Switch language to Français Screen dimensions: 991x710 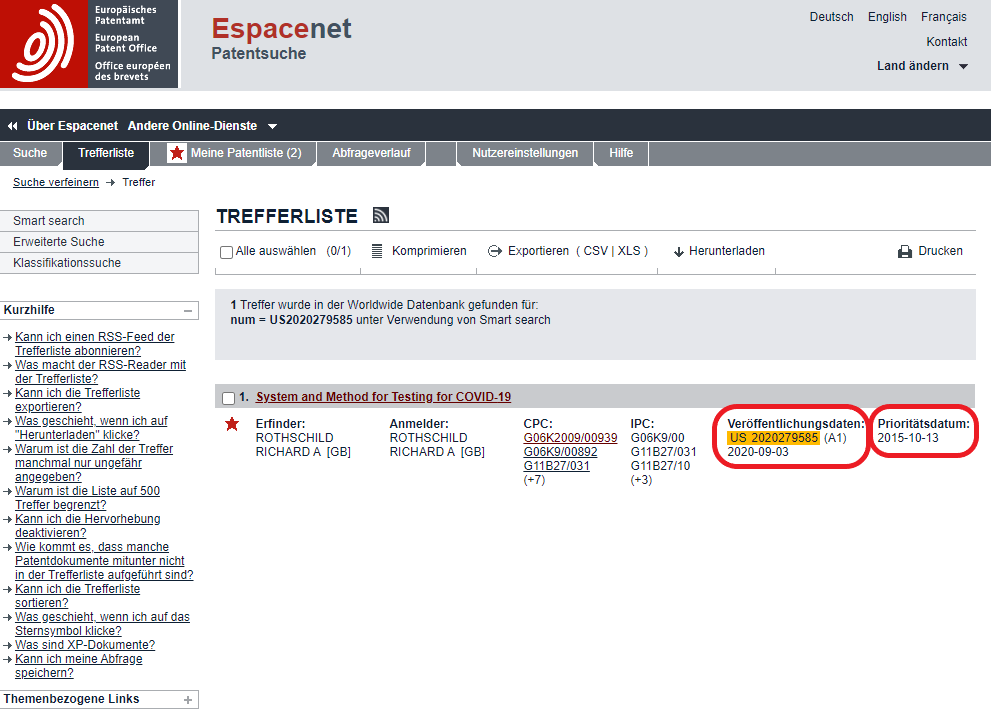click(944, 17)
